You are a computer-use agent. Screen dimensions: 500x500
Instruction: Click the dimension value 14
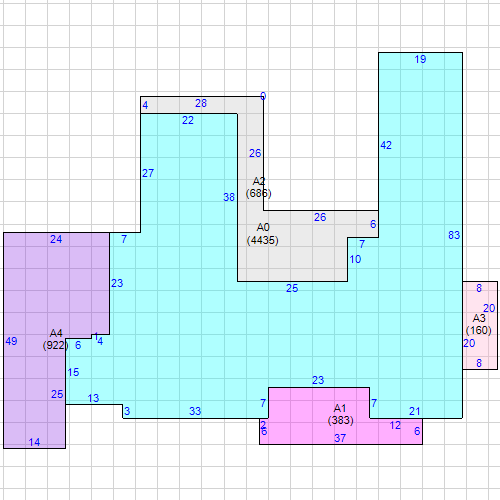(34, 442)
